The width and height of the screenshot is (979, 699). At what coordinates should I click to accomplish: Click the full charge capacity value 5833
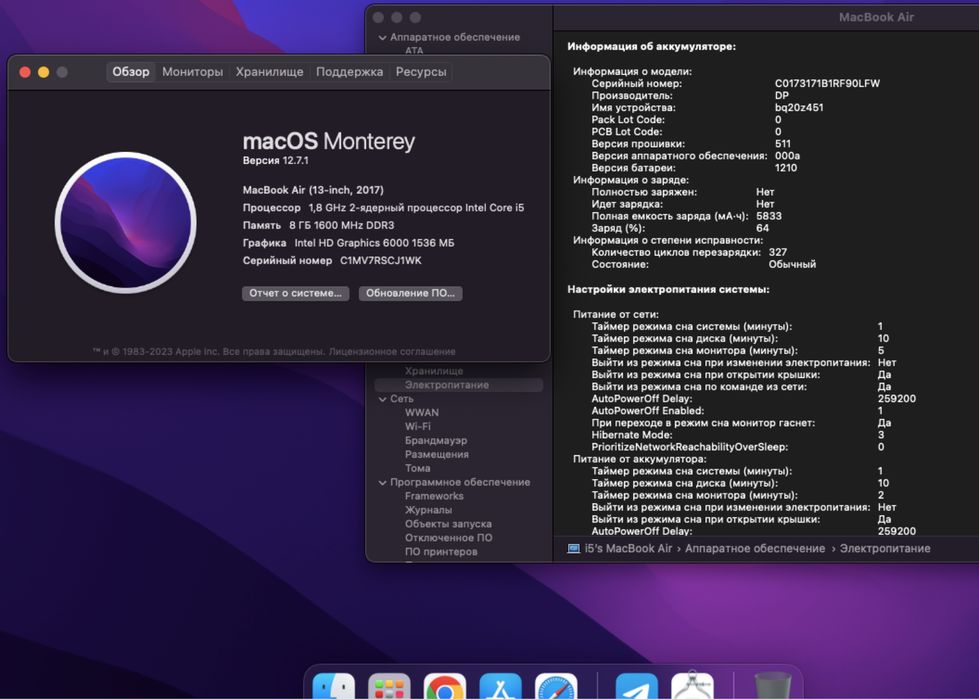(769, 216)
